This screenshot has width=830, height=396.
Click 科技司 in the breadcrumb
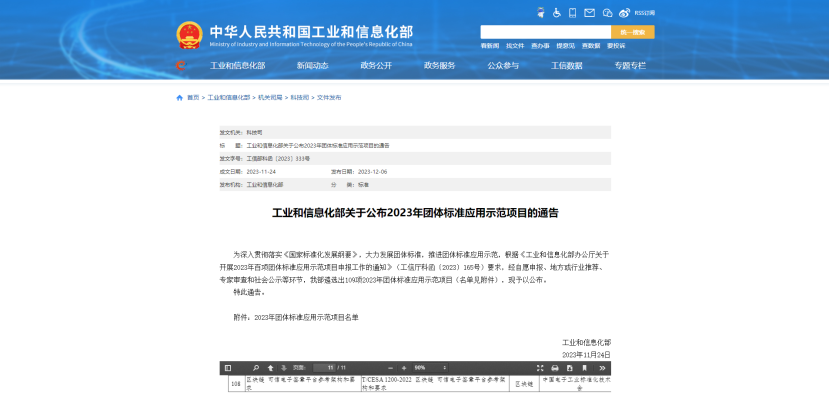click(300, 98)
